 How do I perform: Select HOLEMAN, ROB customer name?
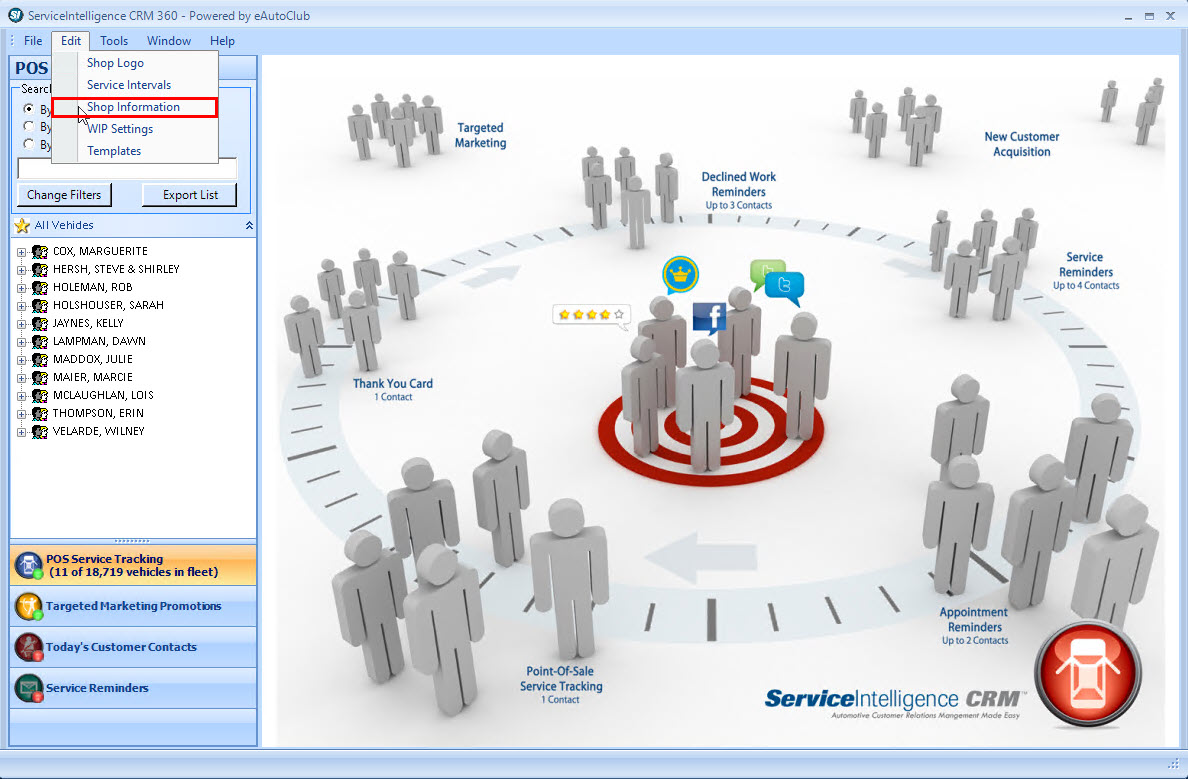click(x=92, y=287)
